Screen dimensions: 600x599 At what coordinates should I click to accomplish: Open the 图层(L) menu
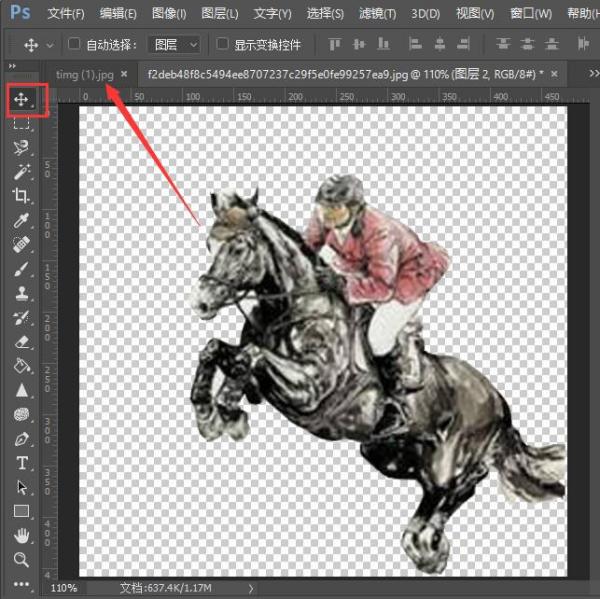pyautogui.click(x=220, y=14)
